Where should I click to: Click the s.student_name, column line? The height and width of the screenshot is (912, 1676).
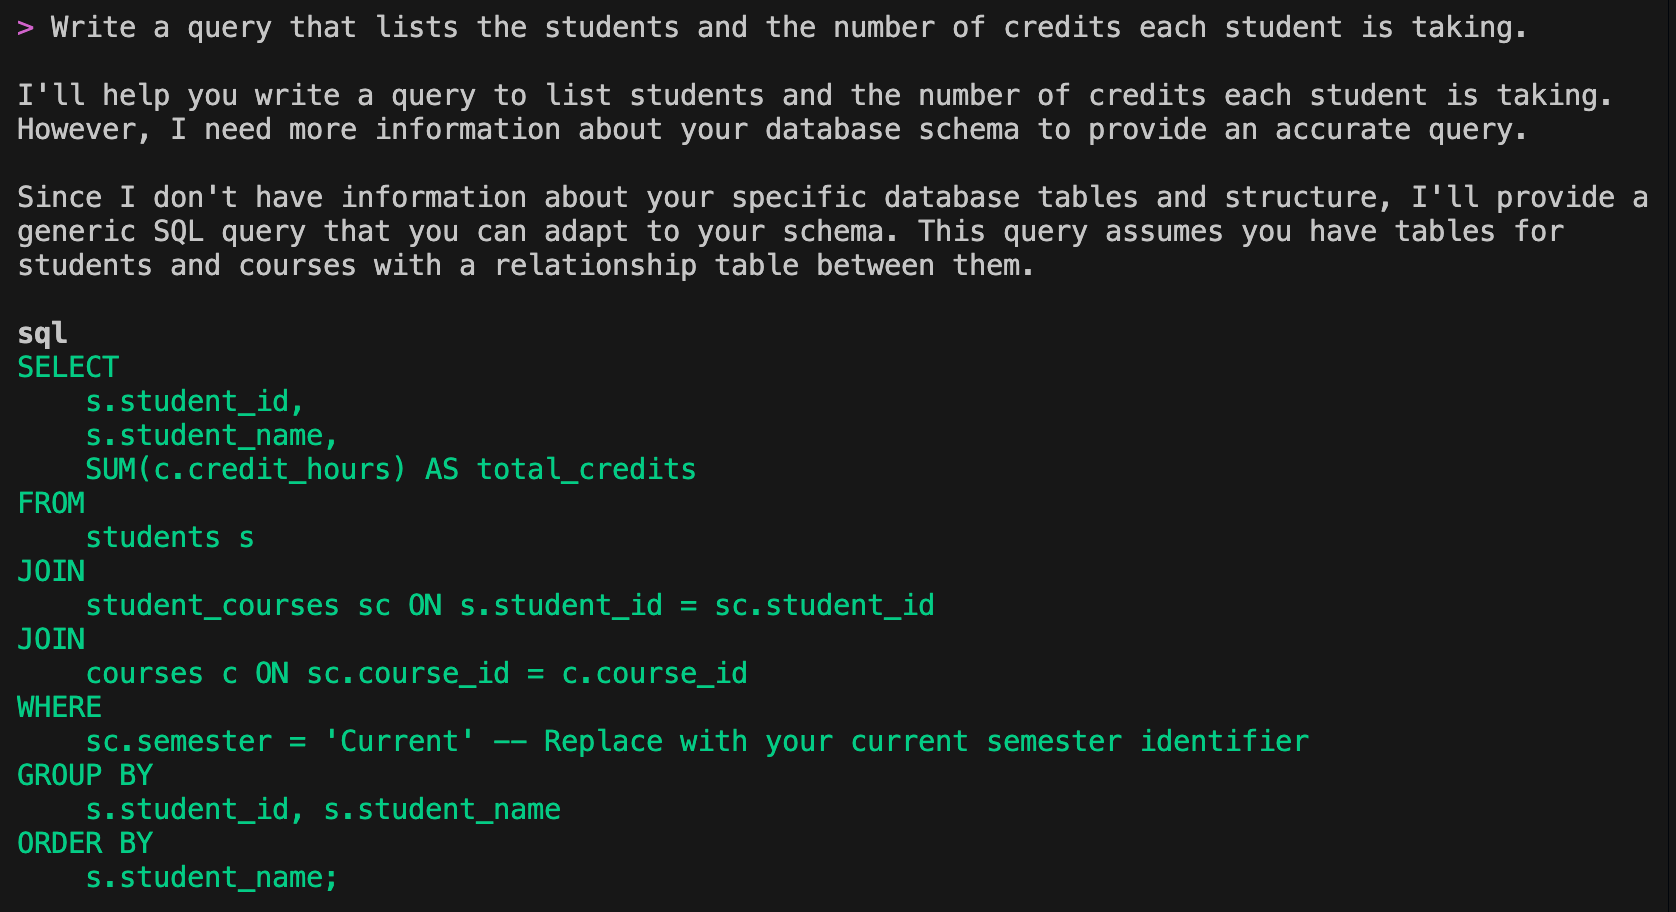point(212,435)
